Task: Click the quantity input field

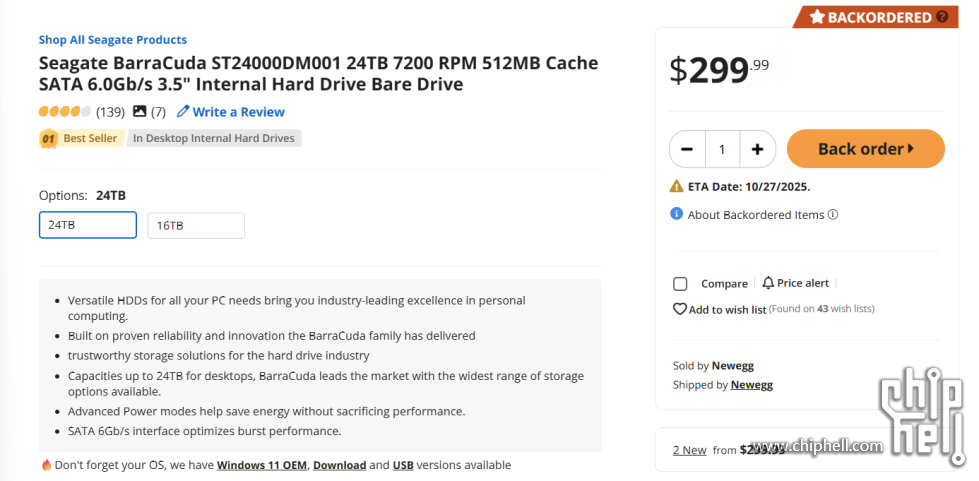Action: (722, 149)
